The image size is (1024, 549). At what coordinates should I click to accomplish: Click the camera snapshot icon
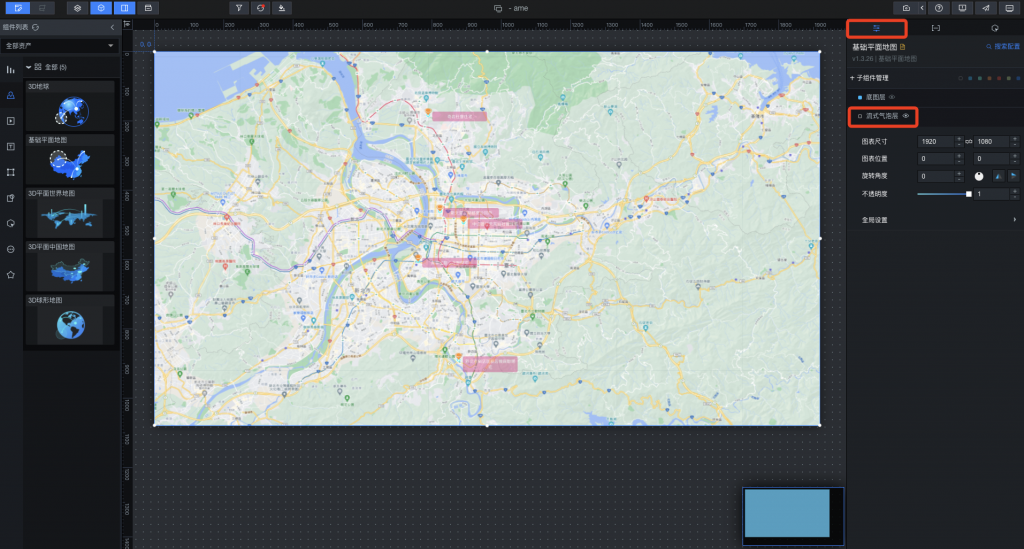point(906,8)
